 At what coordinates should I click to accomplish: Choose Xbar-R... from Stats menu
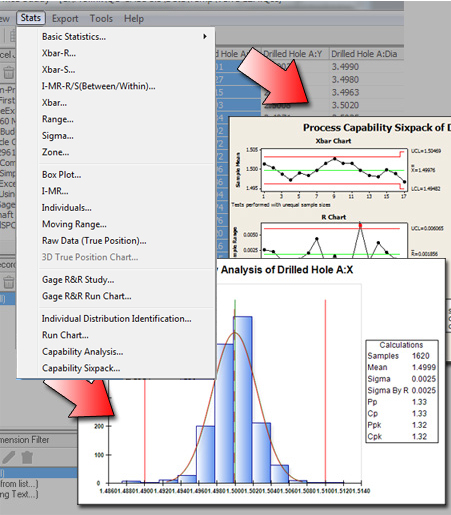click(116, 53)
